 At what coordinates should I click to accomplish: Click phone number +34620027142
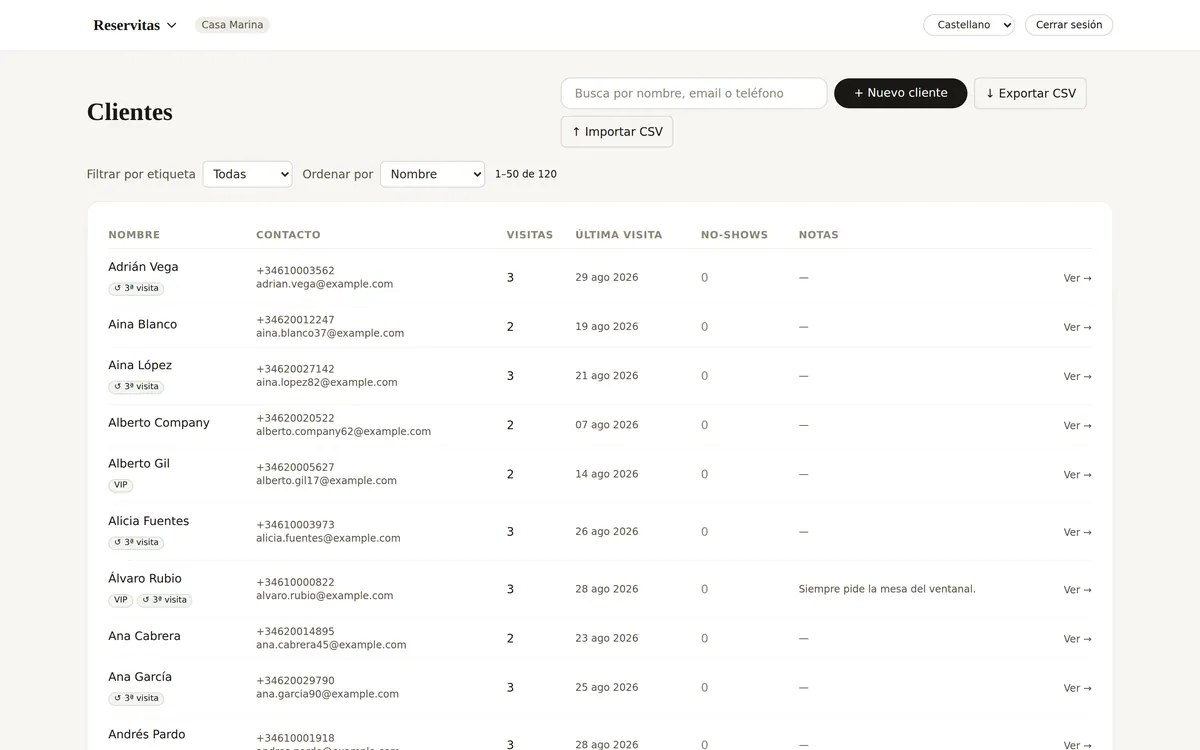point(295,369)
